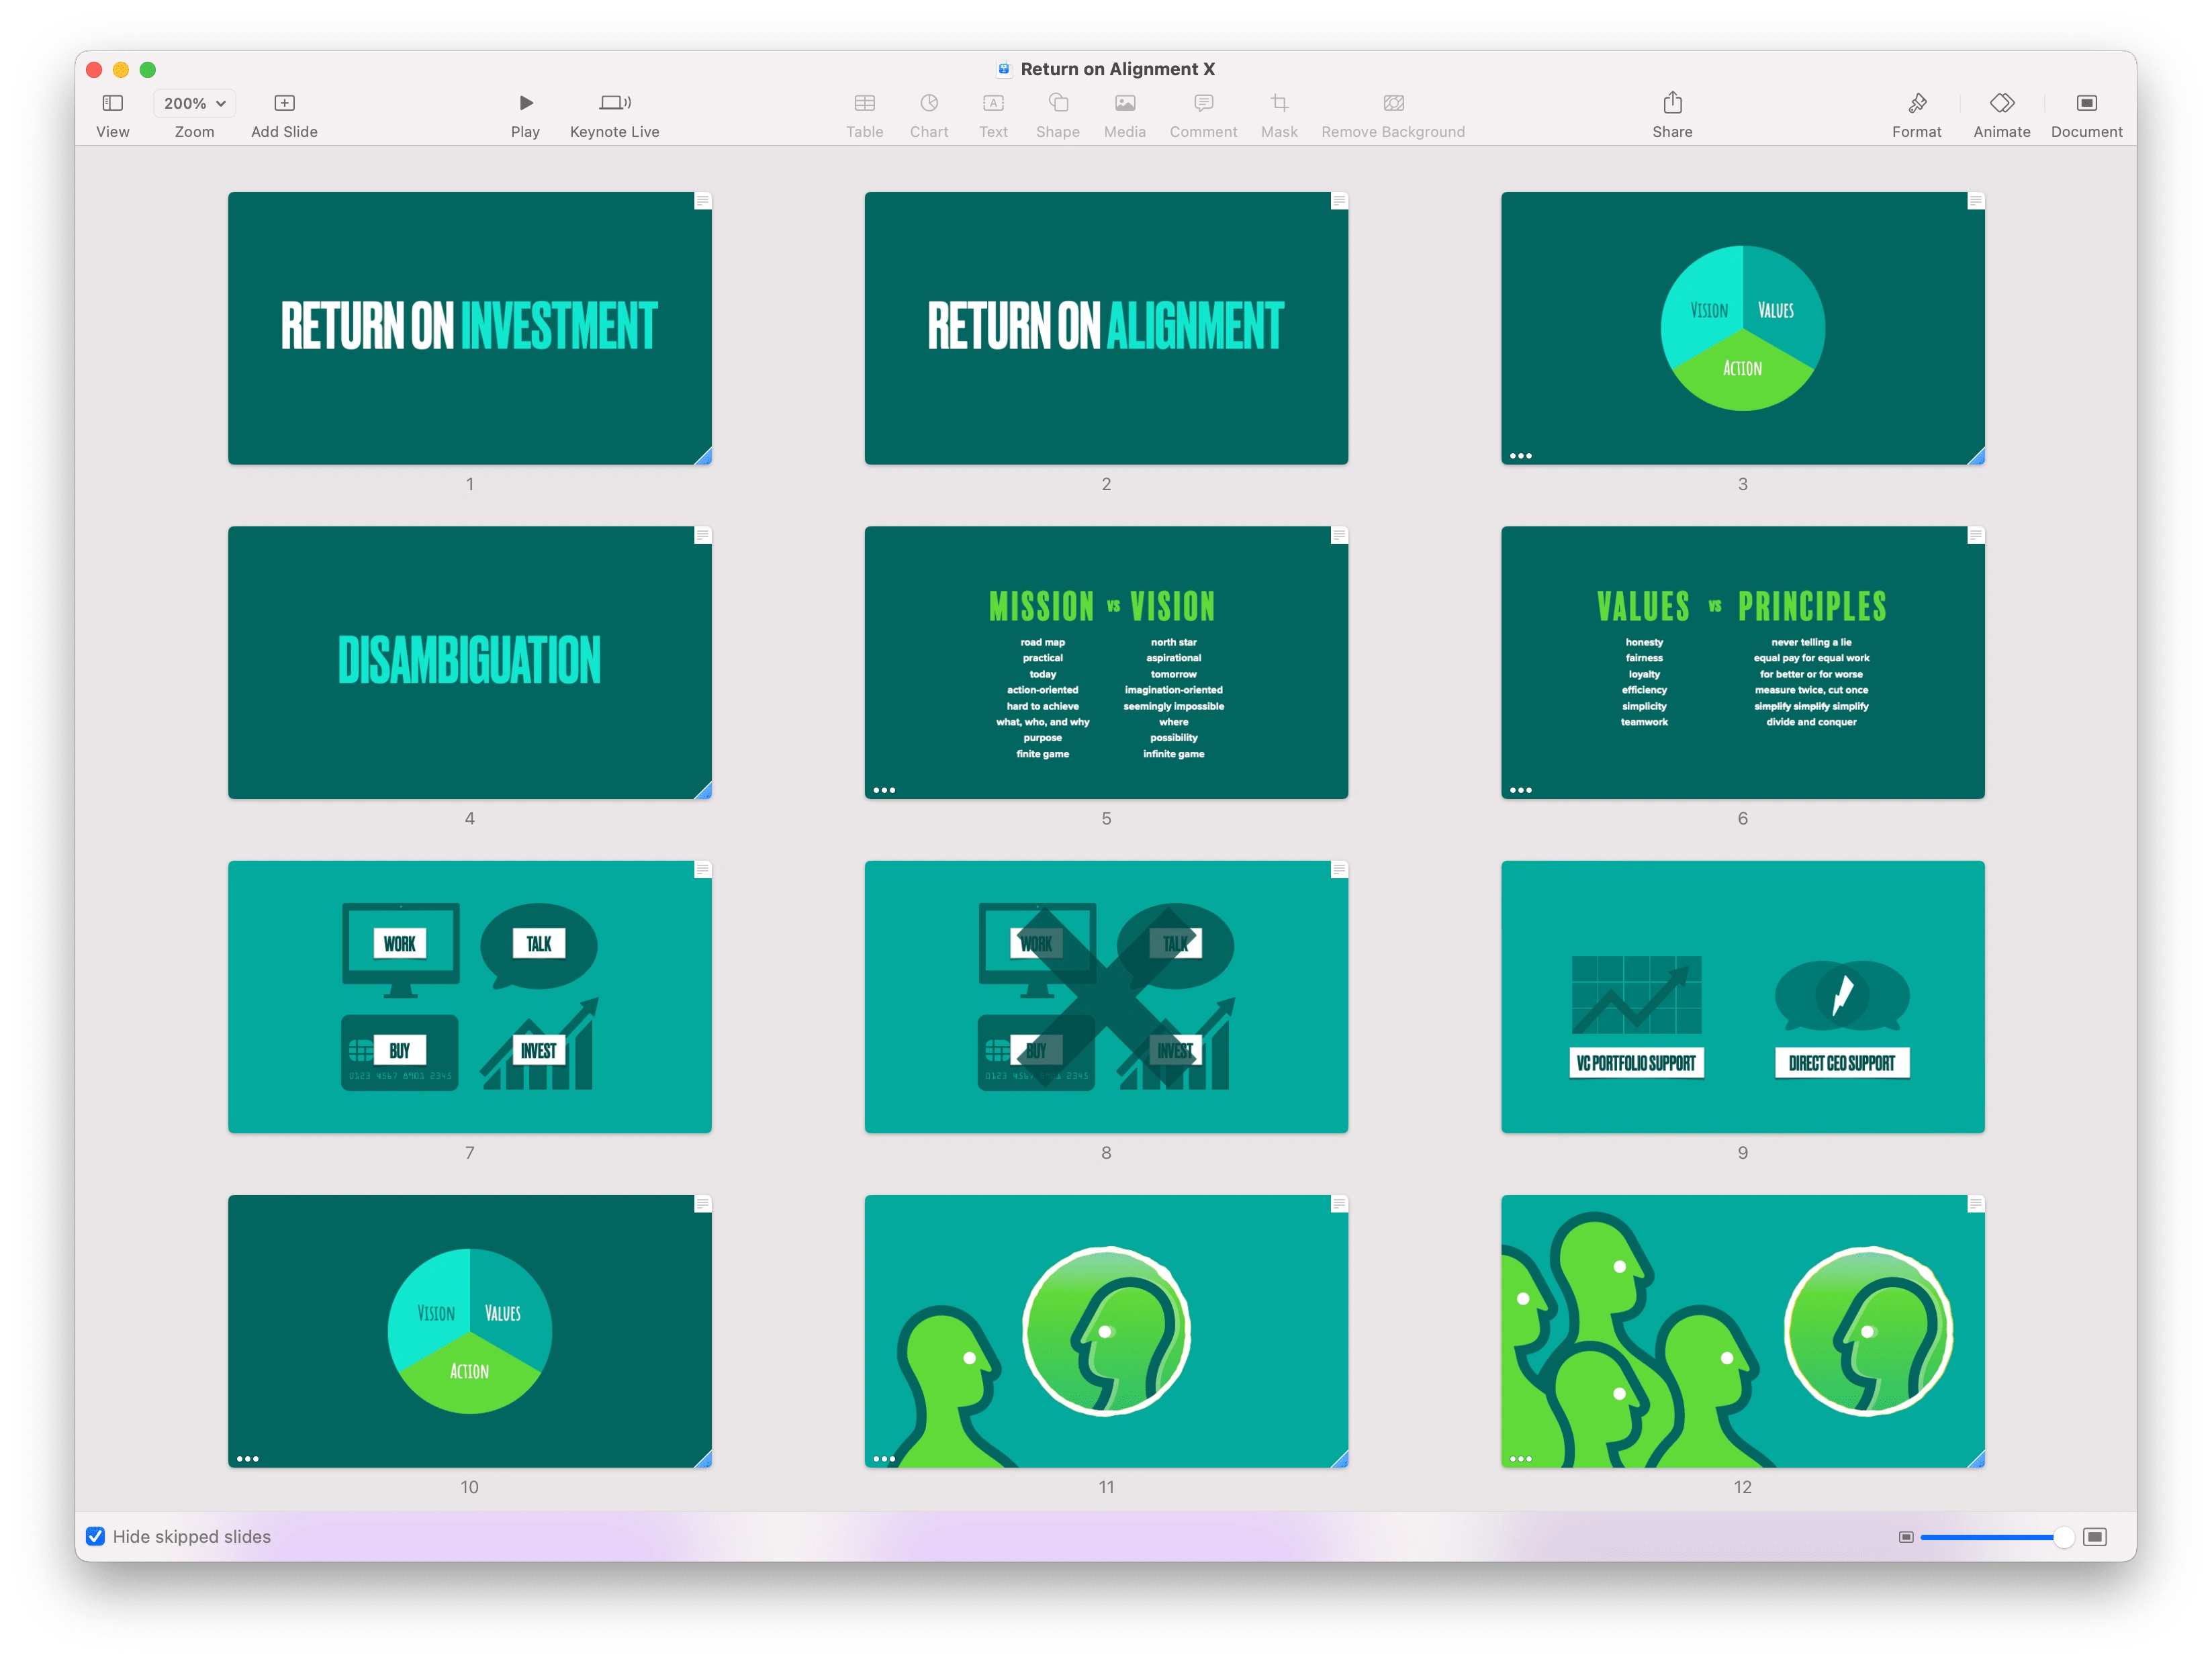Viewport: 2212px width, 1661px height.
Task: Open the Media menu
Action: (1124, 115)
